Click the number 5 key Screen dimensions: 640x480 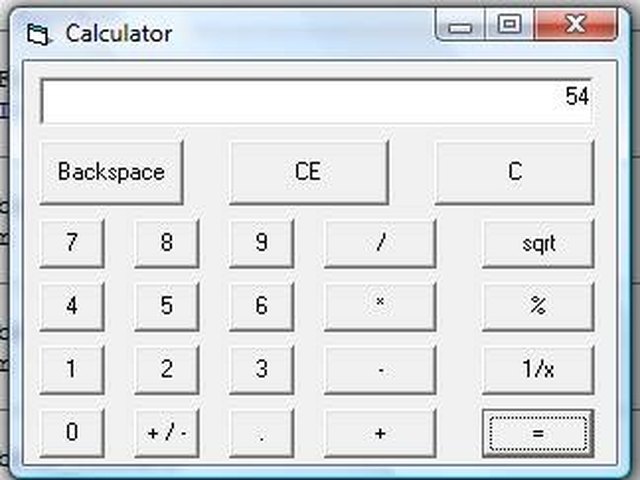pos(167,307)
